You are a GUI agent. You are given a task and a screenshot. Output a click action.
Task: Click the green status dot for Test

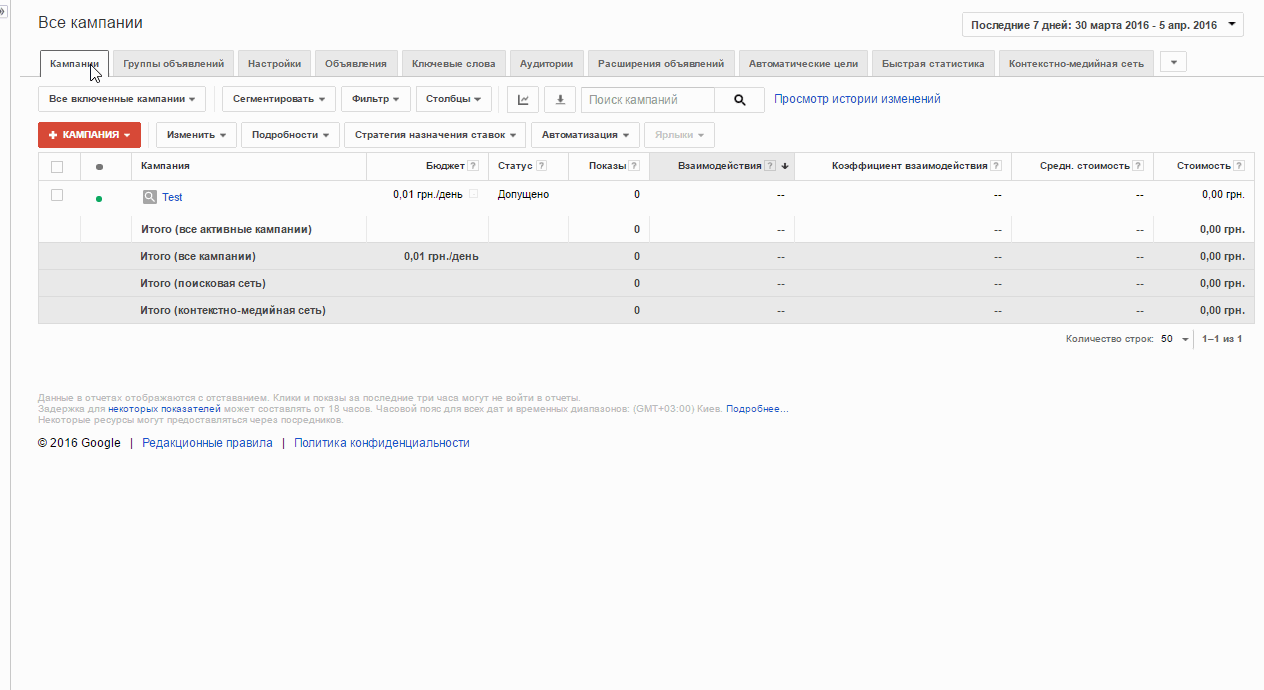pyautogui.click(x=99, y=199)
